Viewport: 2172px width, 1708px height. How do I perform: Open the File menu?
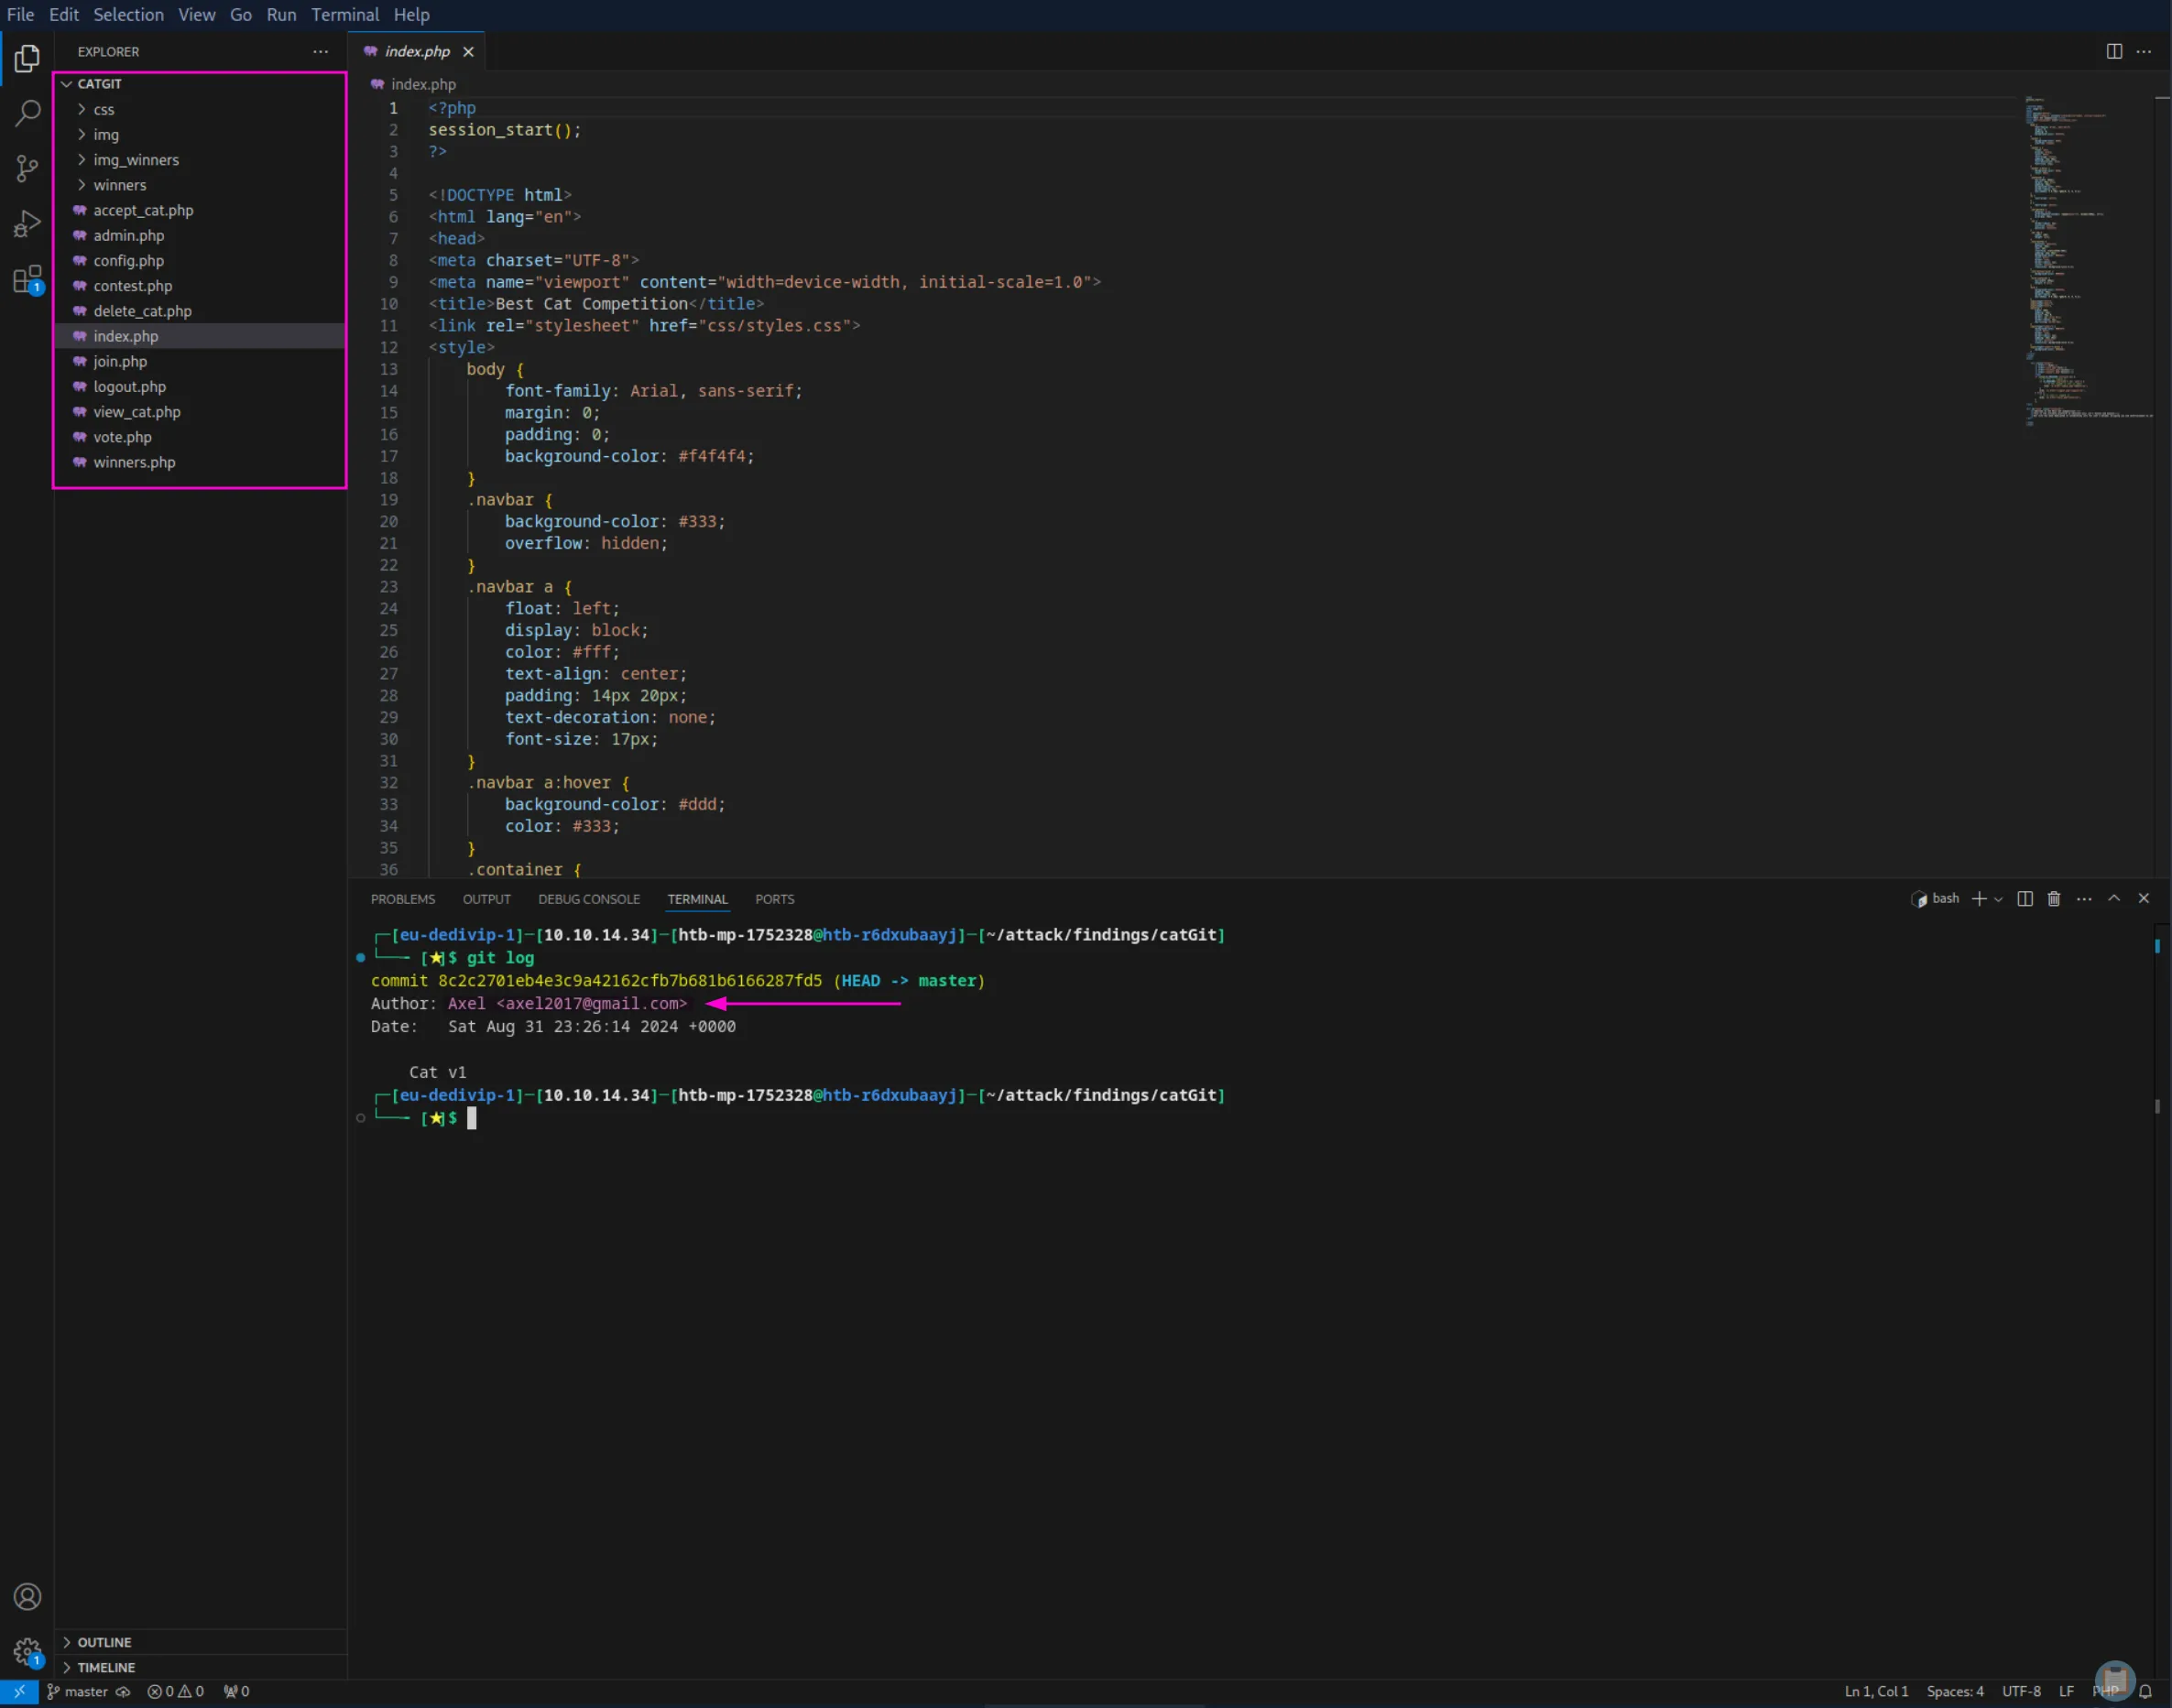(20, 15)
